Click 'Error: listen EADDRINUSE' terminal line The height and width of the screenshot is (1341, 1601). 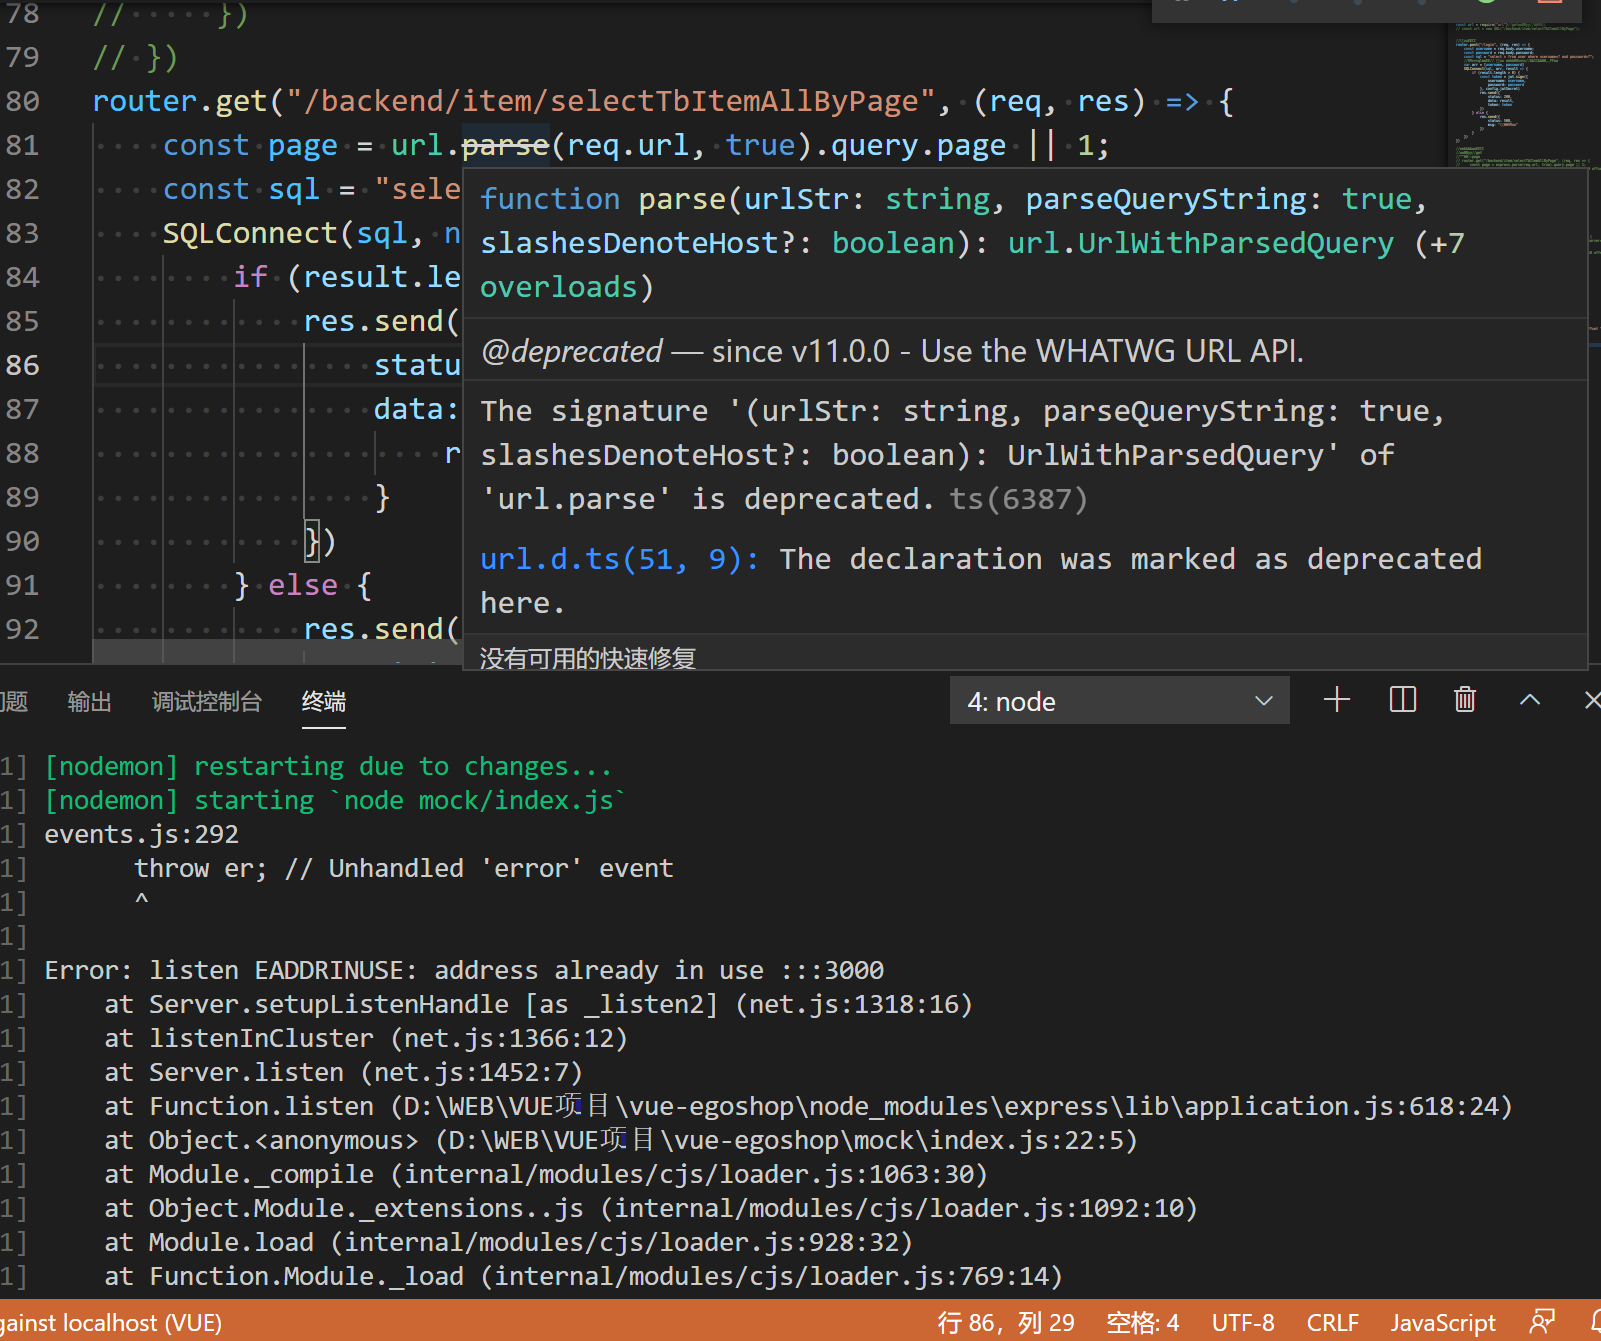[x=464, y=970]
